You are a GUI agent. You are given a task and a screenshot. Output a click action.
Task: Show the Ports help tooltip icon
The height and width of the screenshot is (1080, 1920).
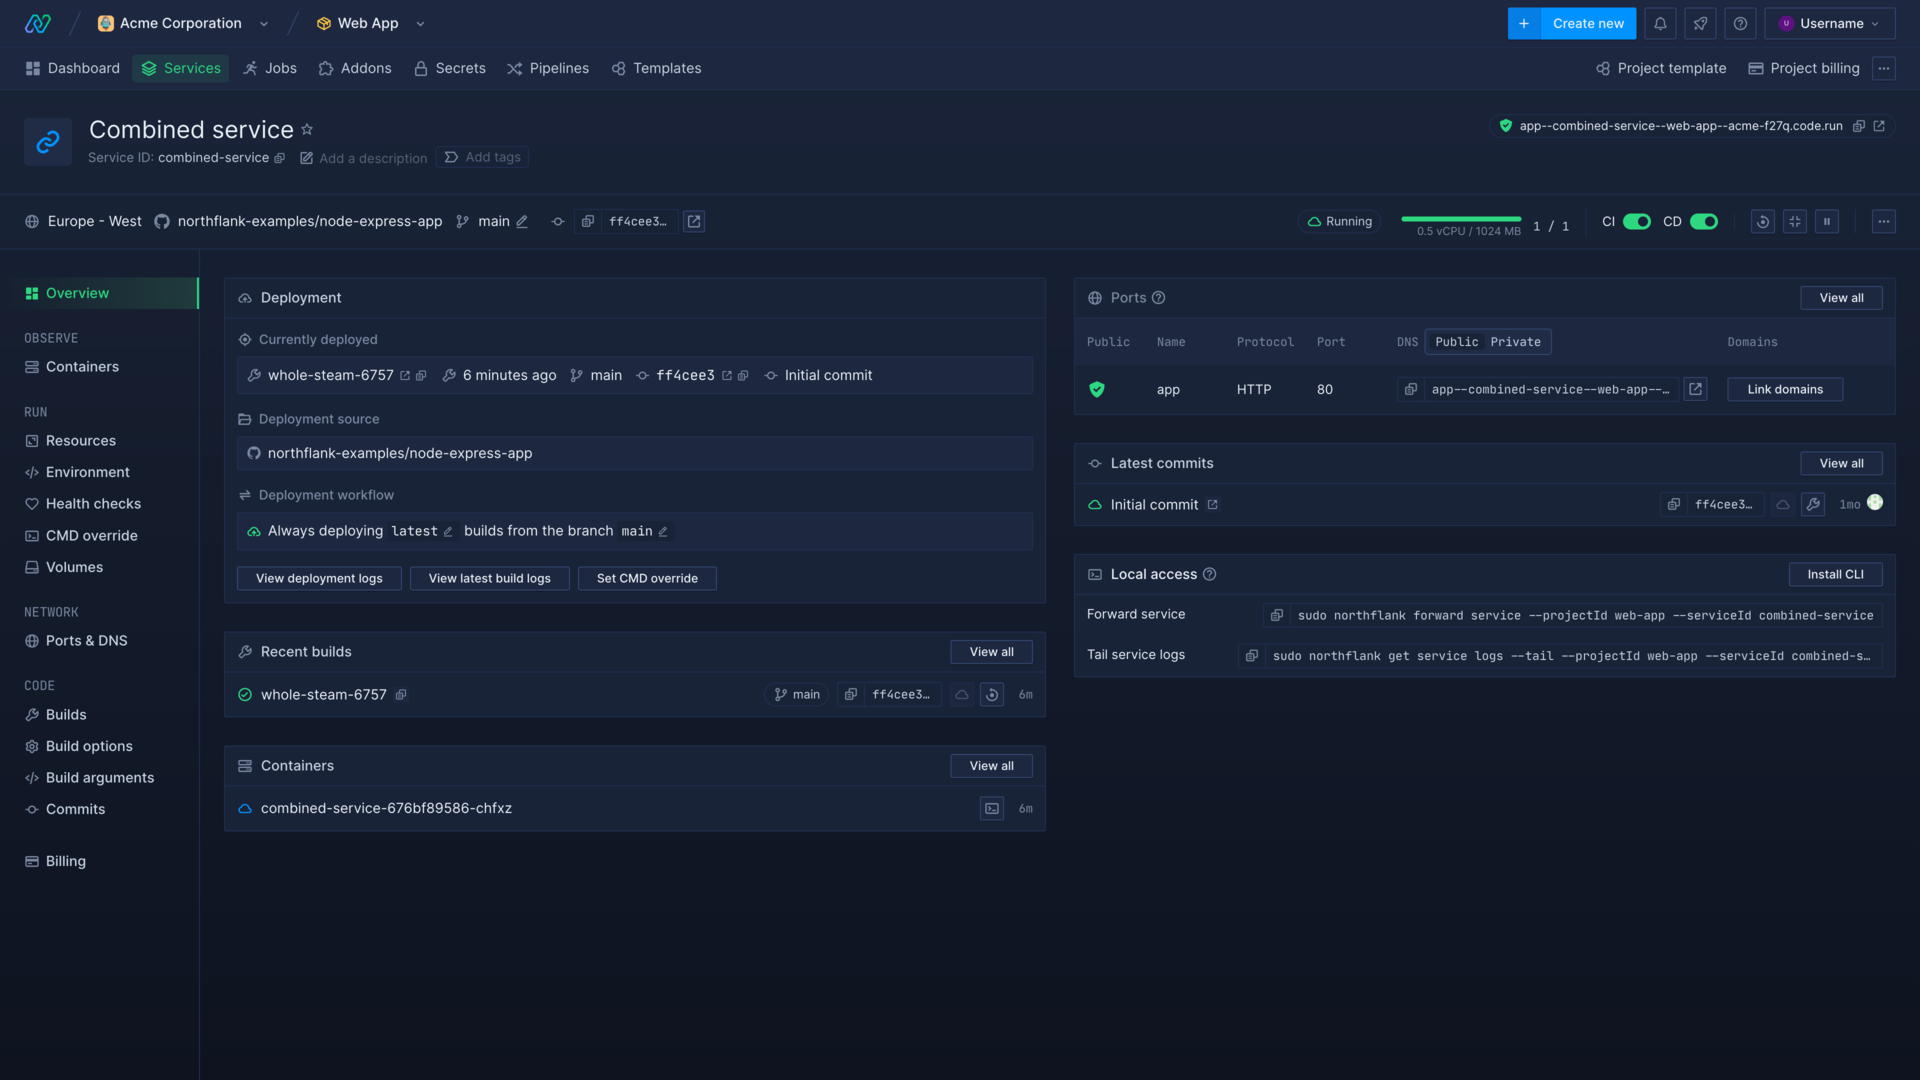tap(1158, 298)
